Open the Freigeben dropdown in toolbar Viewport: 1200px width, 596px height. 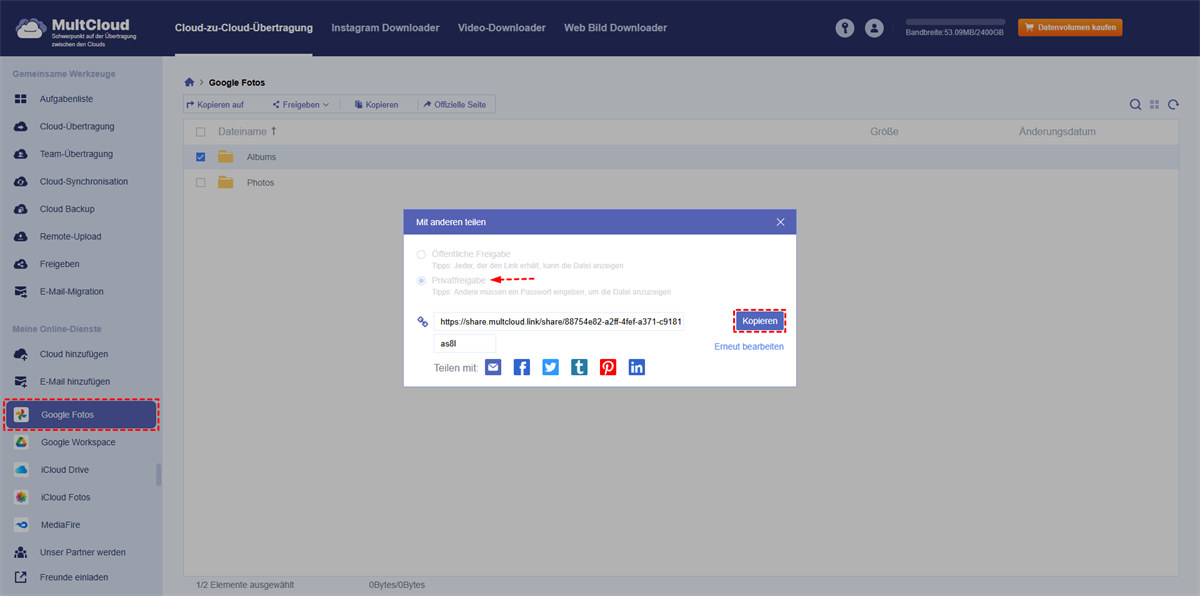pos(300,104)
